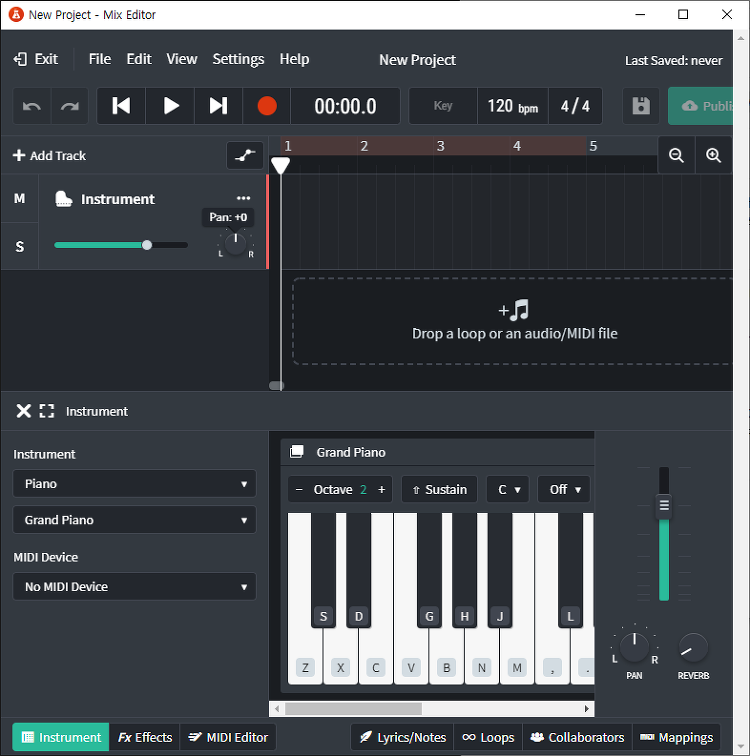Click the REVERB knob
Screen dimensions: 750x756
(x=693, y=647)
